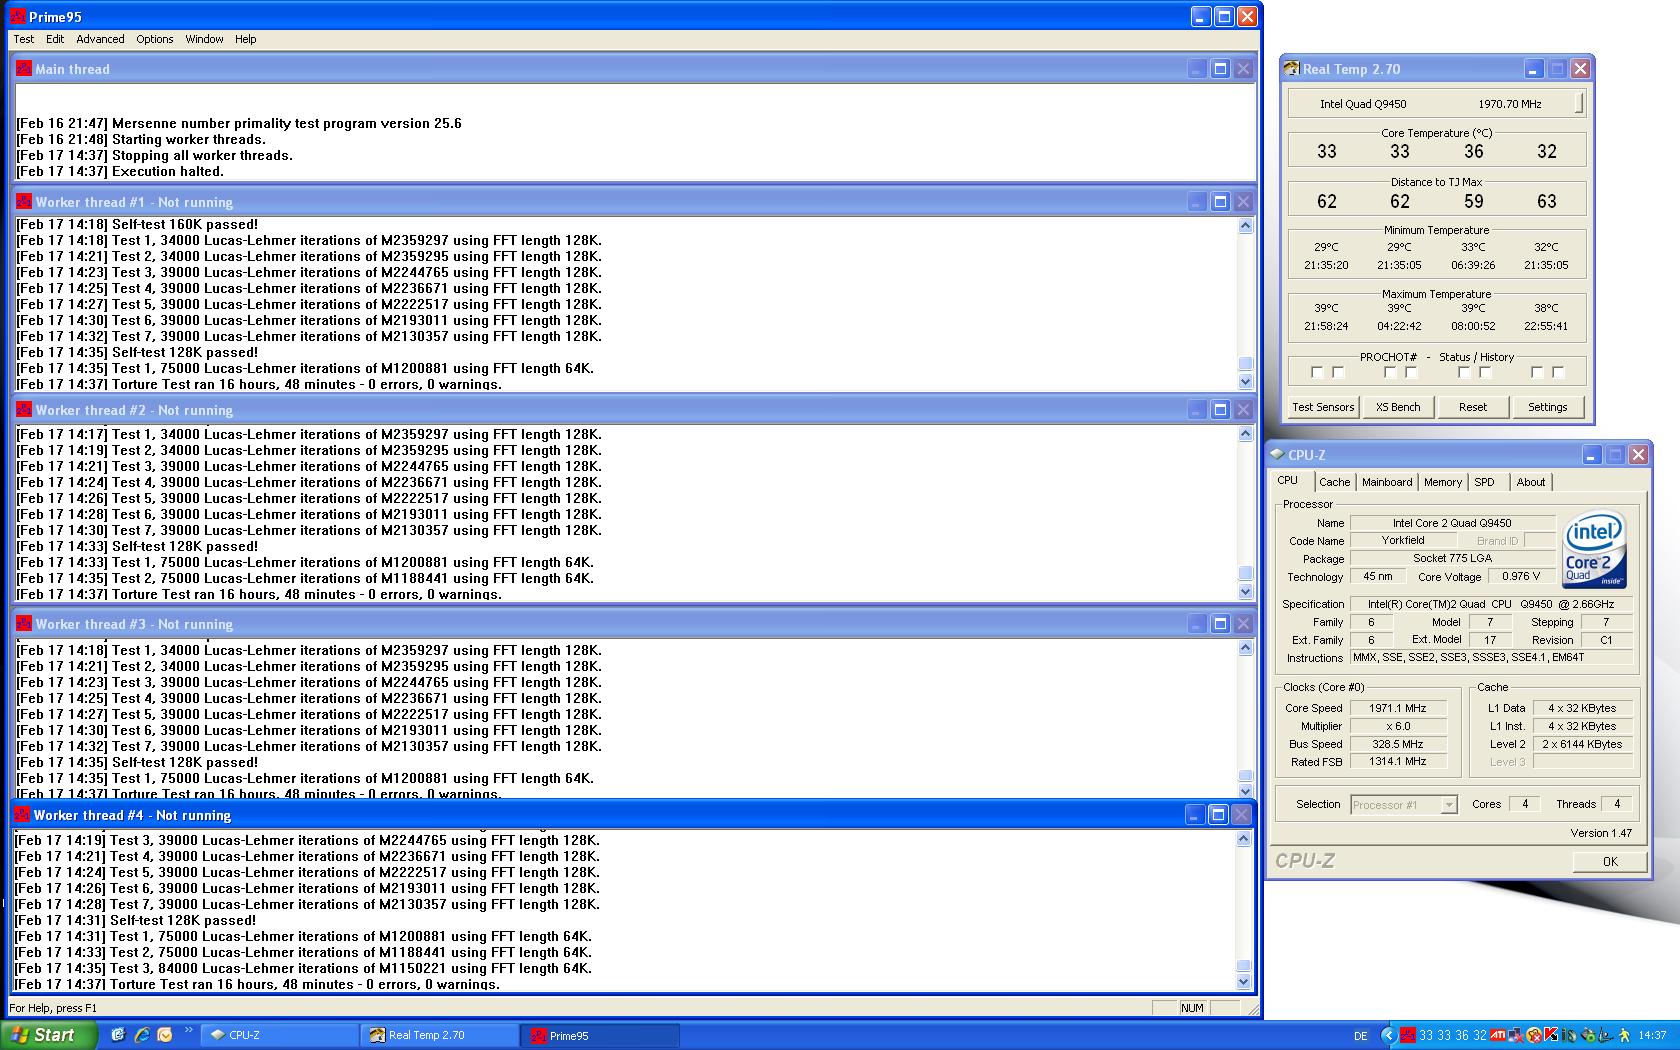The height and width of the screenshot is (1050, 1680).
Task: Open the Outlook quick launch icon
Action: (164, 1035)
